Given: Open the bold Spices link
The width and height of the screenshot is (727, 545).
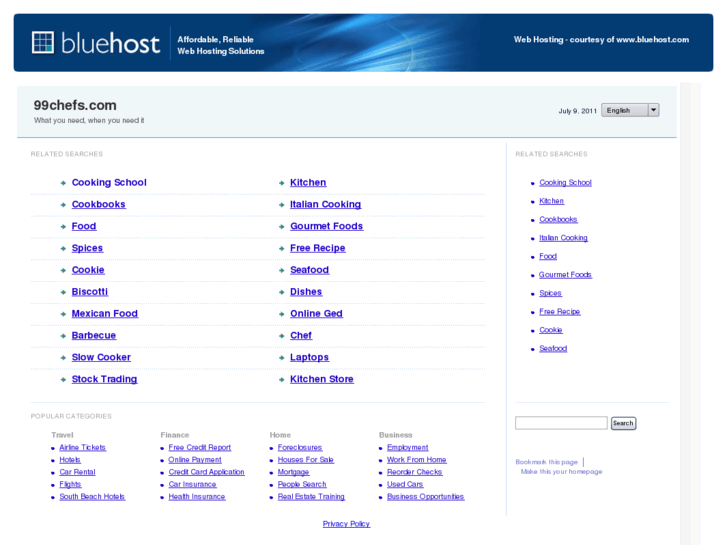Looking at the screenshot, I should [x=87, y=248].
